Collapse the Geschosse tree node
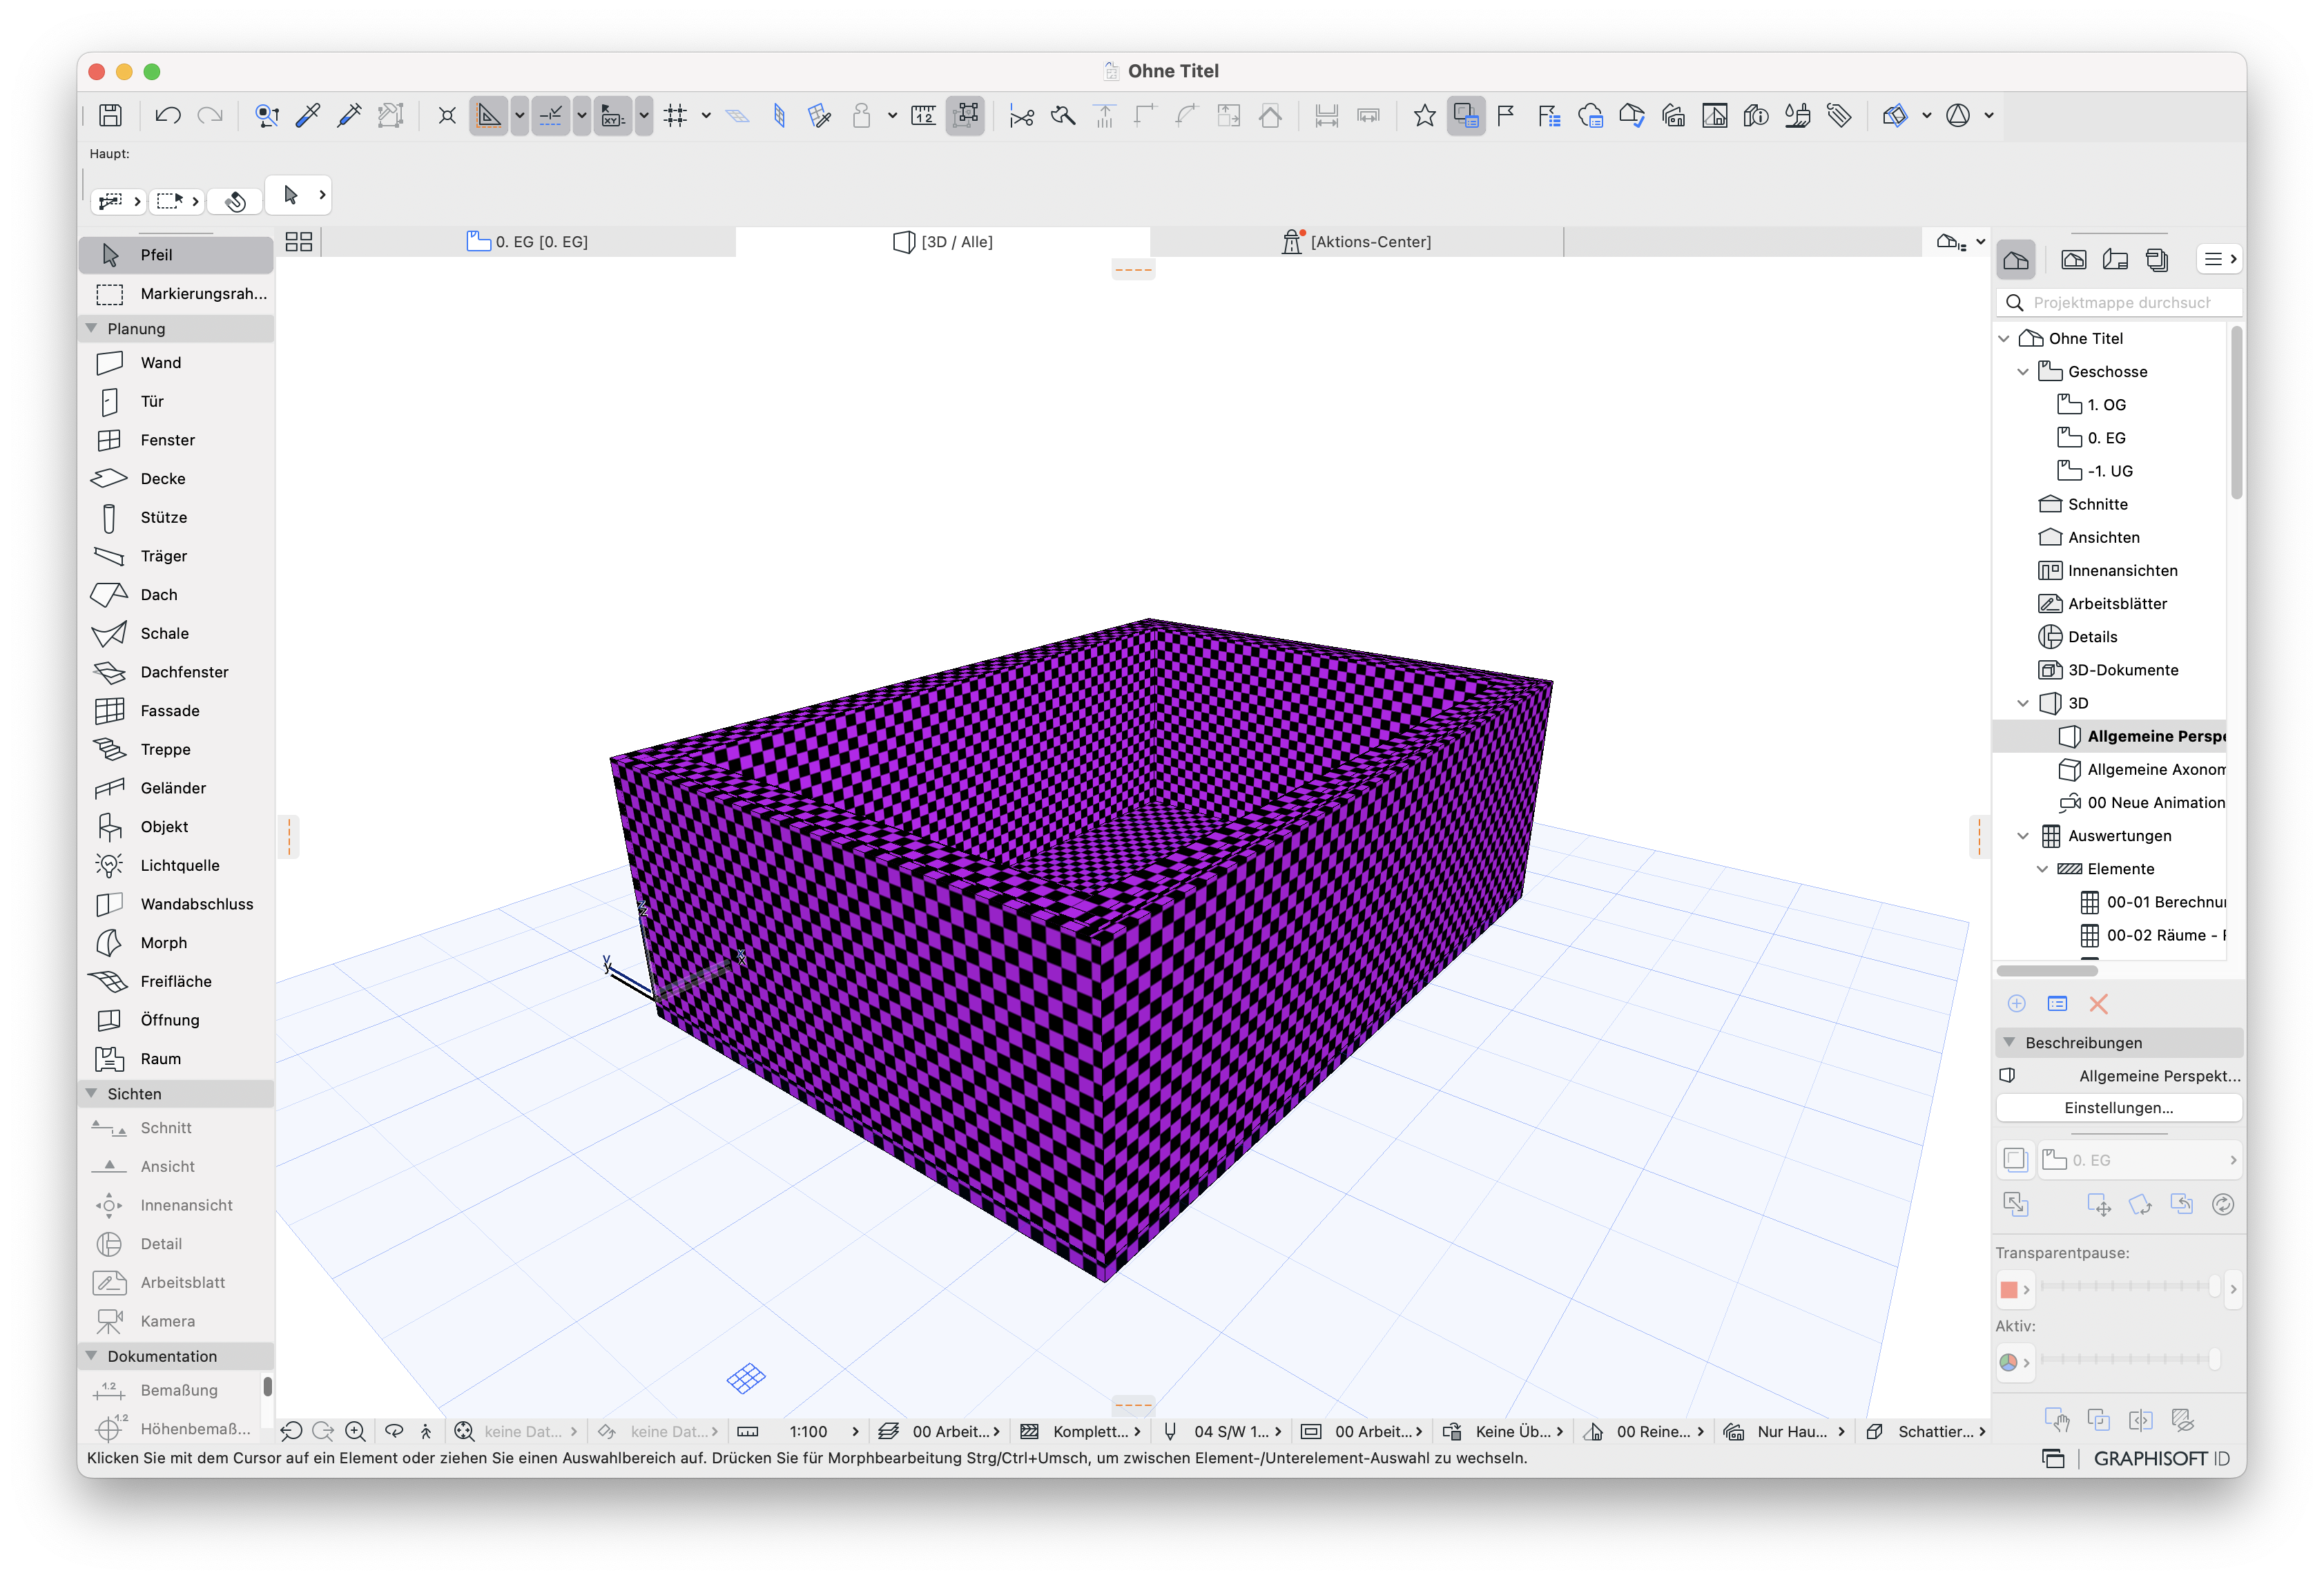 pos(2023,372)
